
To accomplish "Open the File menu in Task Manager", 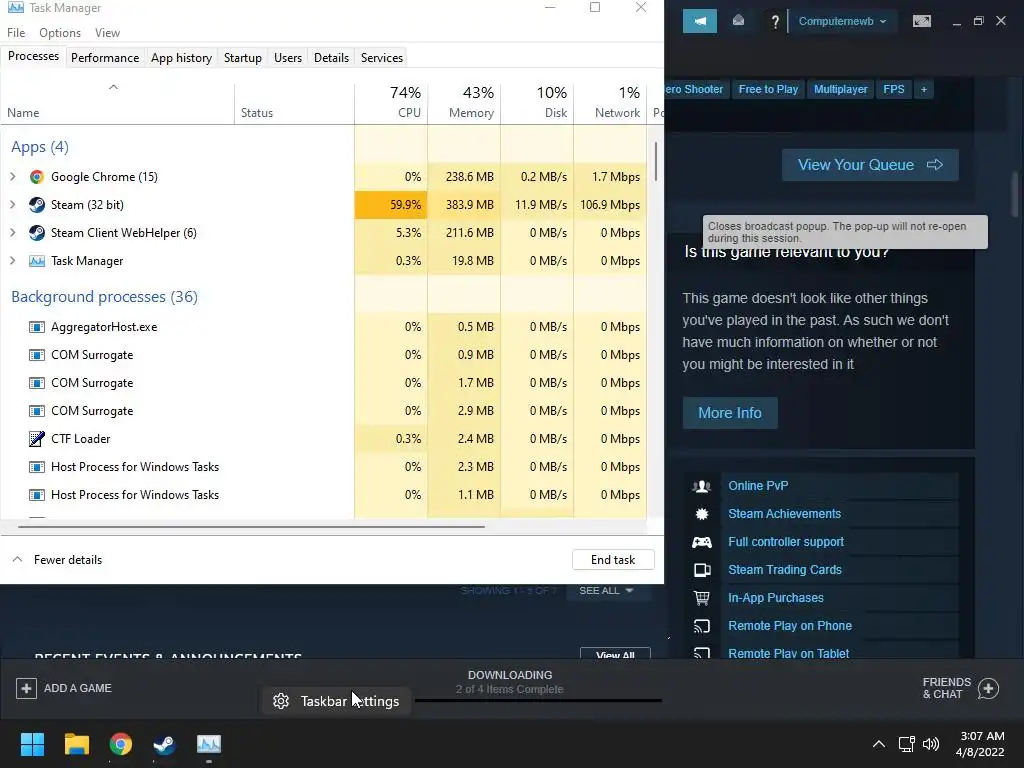I will point(16,33).
